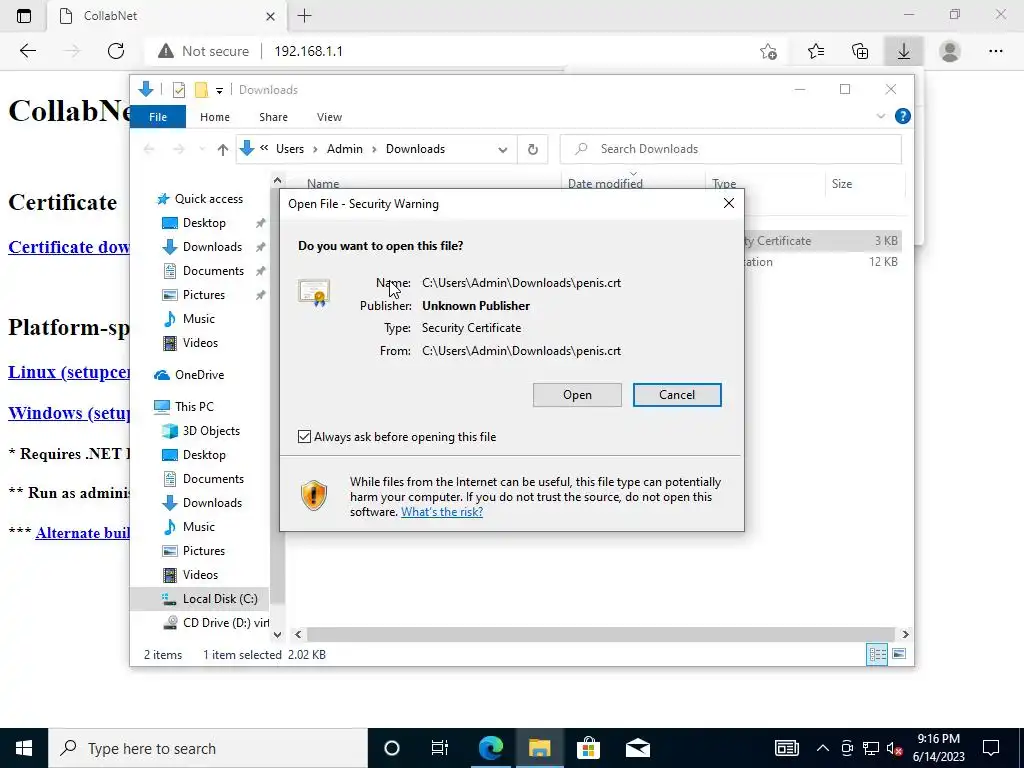
Task: Go up one folder level in Explorer
Action: (223, 150)
